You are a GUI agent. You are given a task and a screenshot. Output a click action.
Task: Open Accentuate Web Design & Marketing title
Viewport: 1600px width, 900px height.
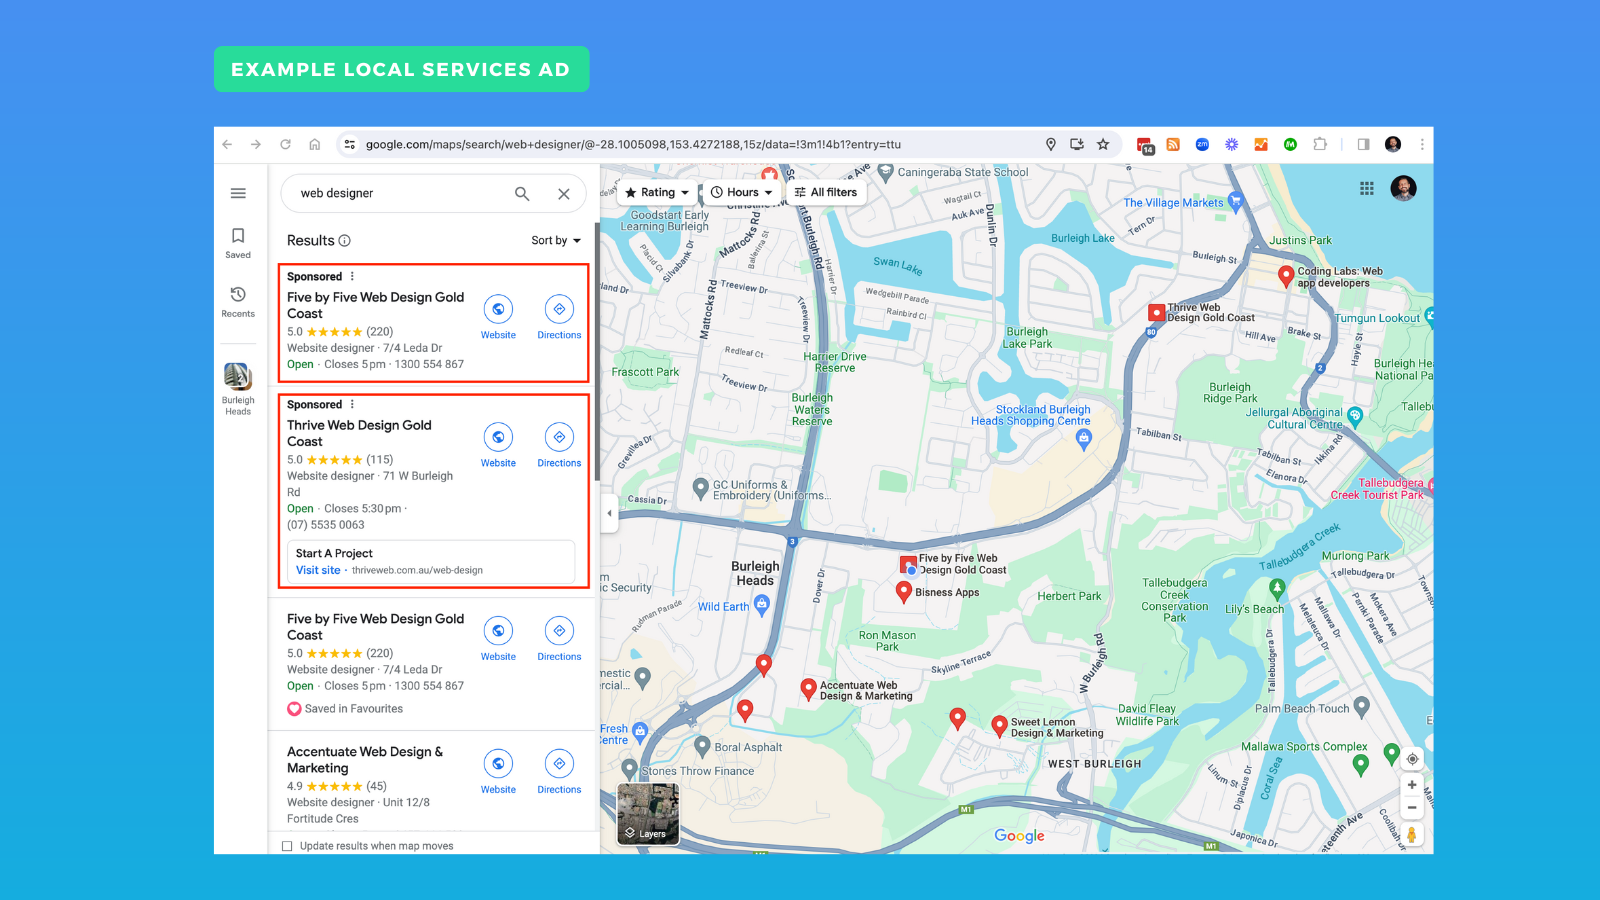365,760
